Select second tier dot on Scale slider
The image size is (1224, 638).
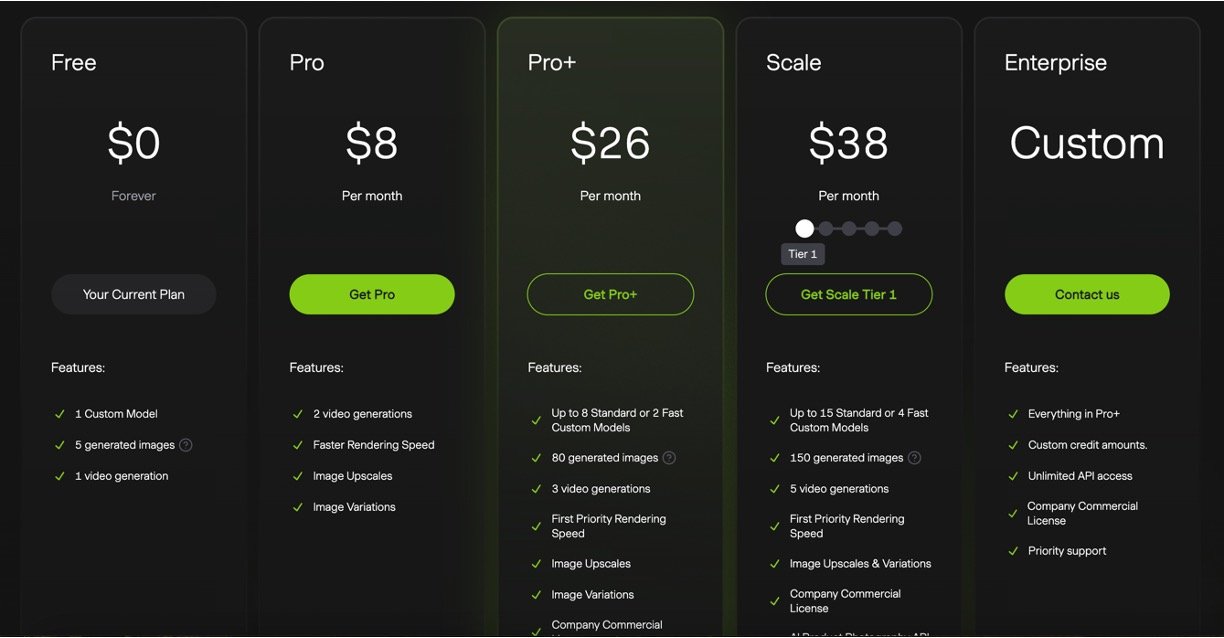827,229
